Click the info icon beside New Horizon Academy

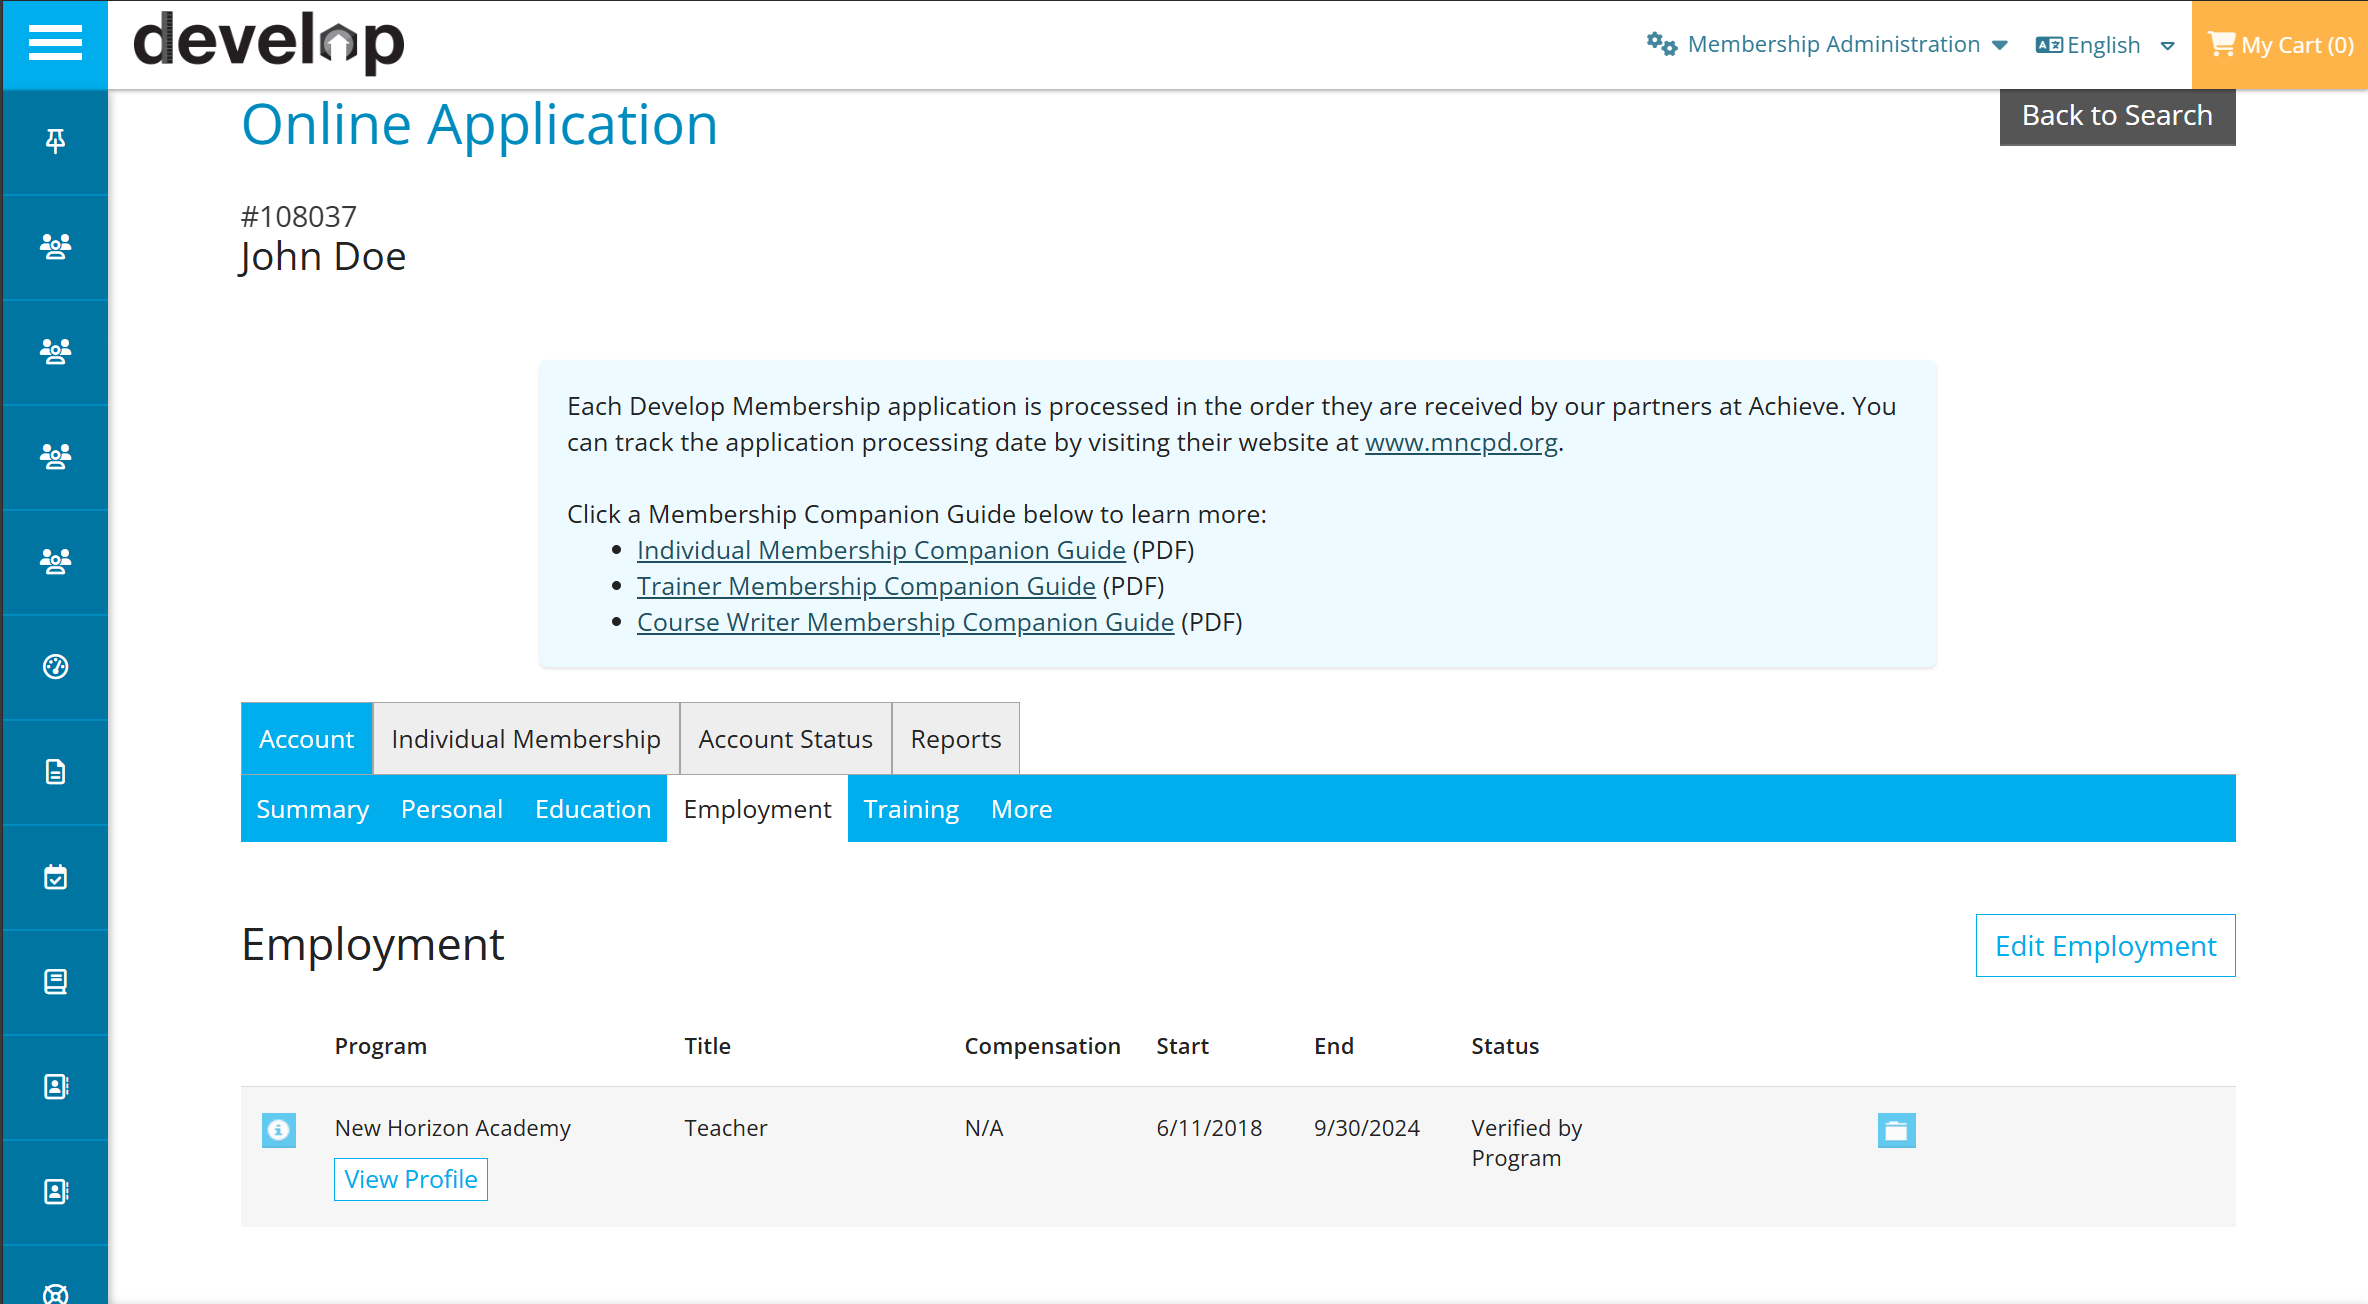279,1130
